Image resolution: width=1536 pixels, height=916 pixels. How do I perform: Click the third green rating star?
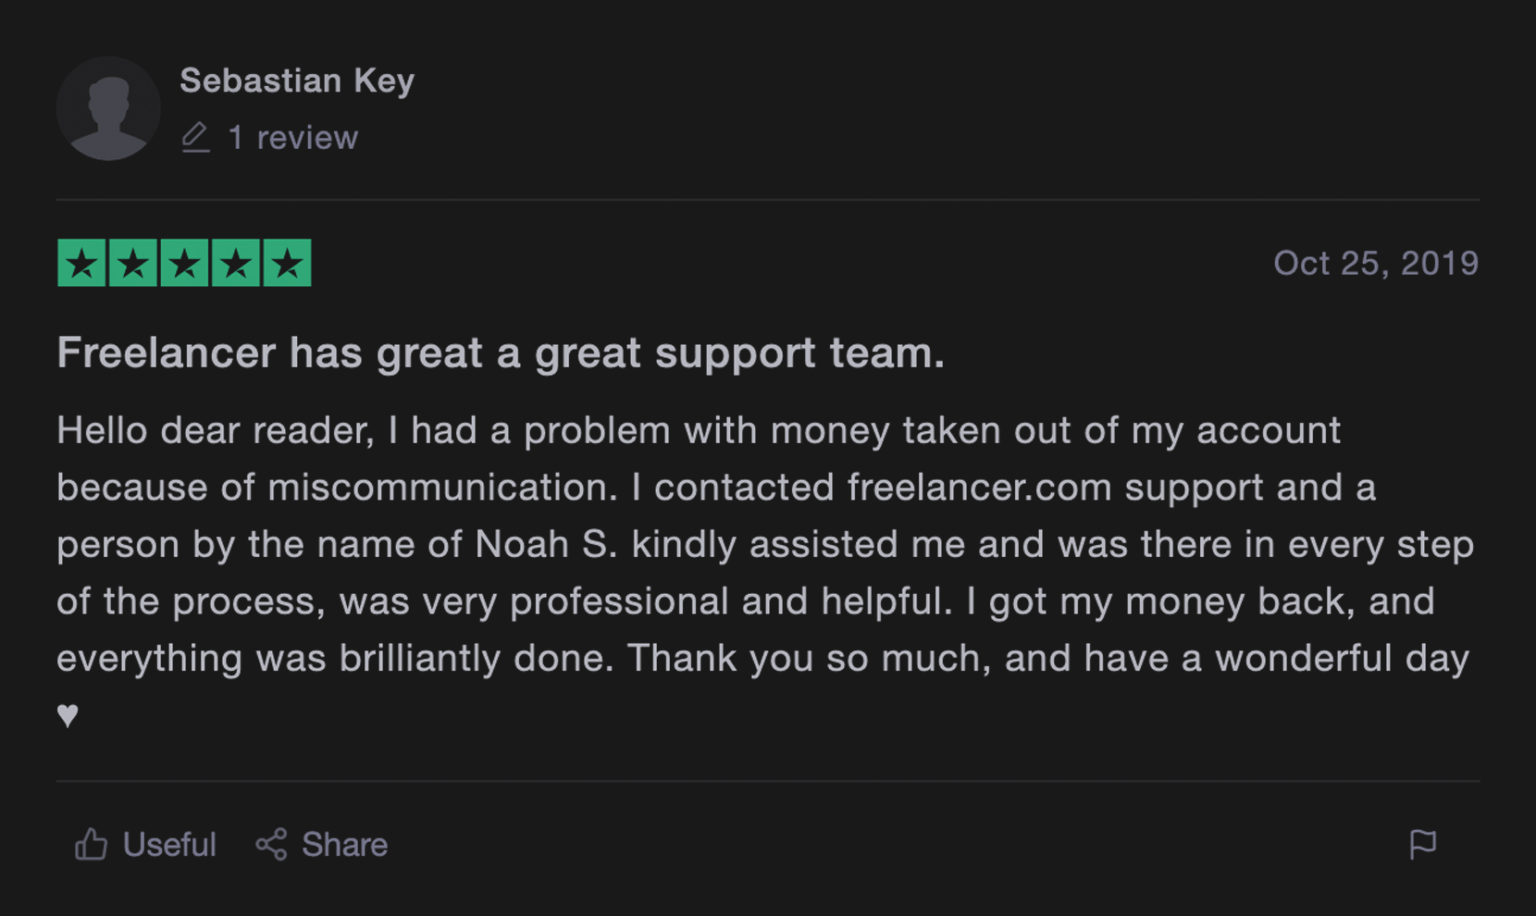click(x=185, y=264)
